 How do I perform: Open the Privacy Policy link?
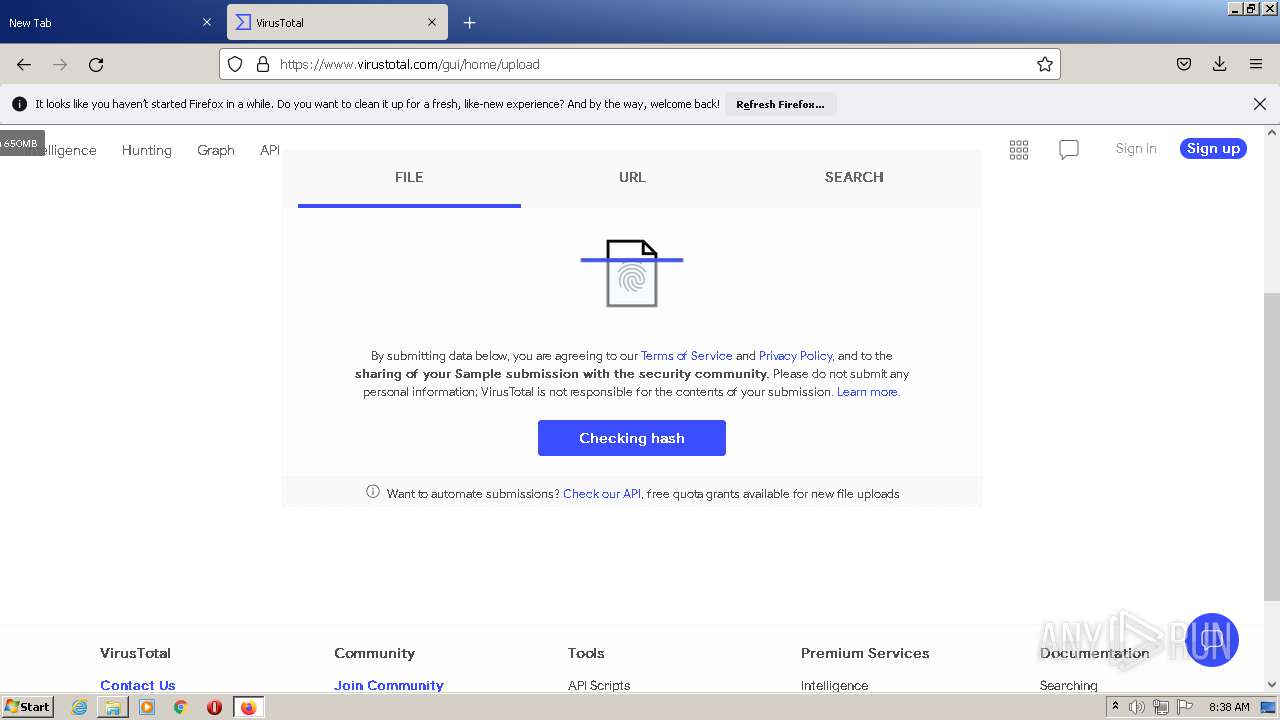[x=795, y=356]
